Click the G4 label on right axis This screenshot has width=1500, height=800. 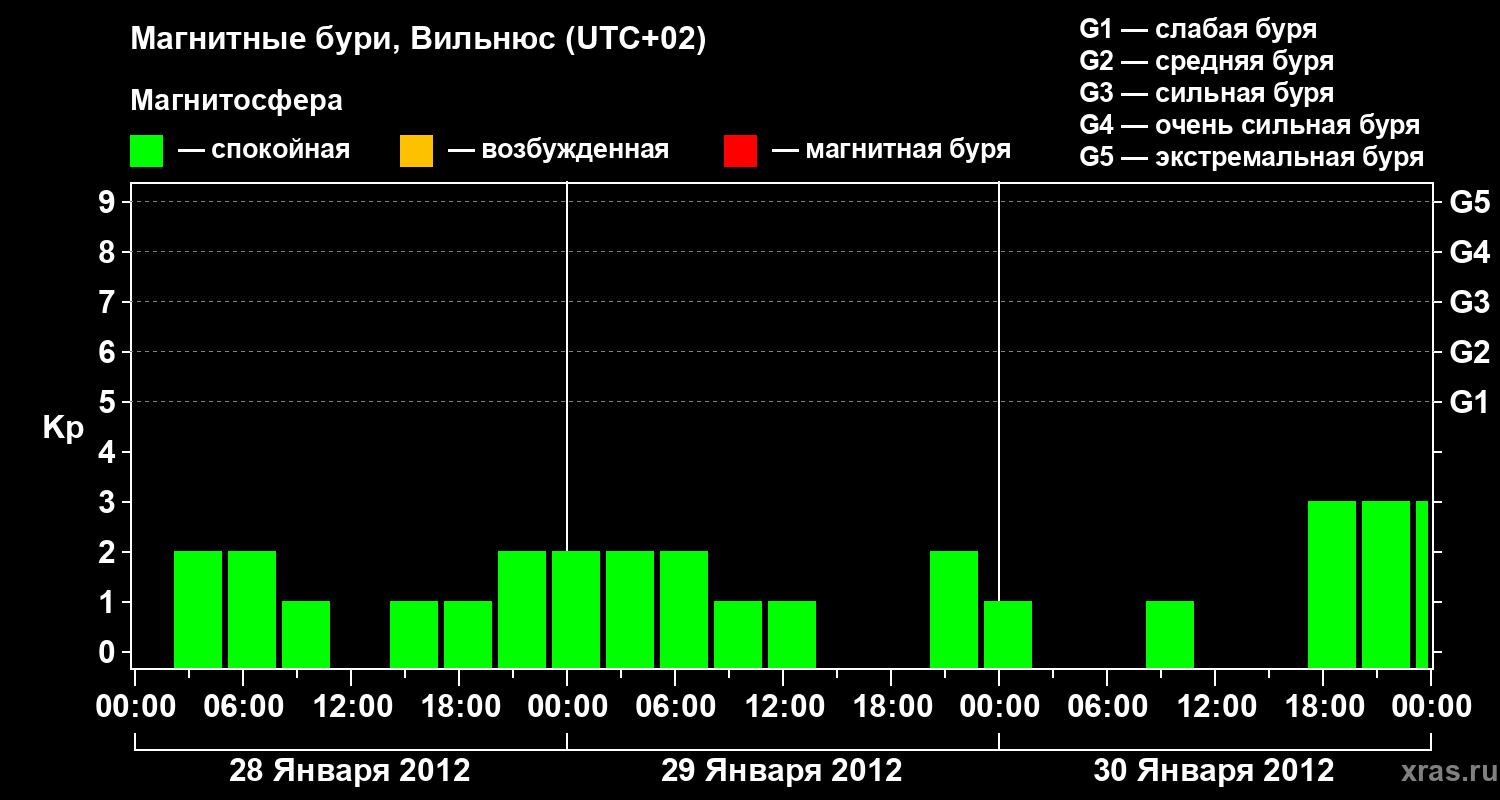click(x=1469, y=252)
